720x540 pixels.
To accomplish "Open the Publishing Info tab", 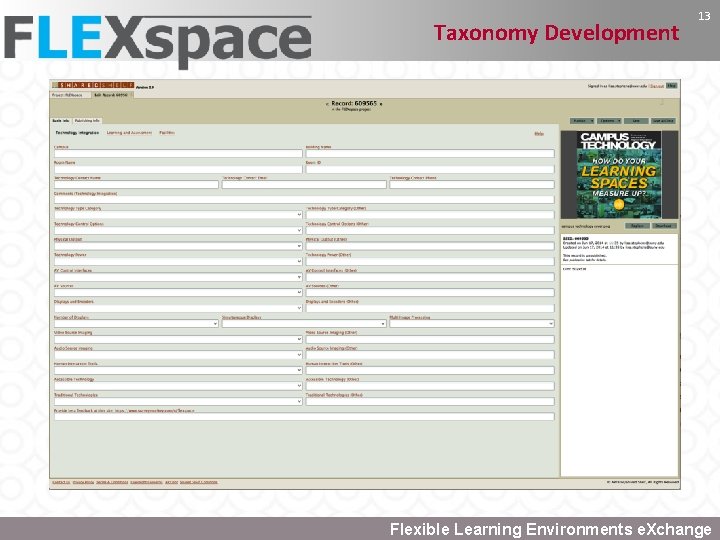I will 87,121.
